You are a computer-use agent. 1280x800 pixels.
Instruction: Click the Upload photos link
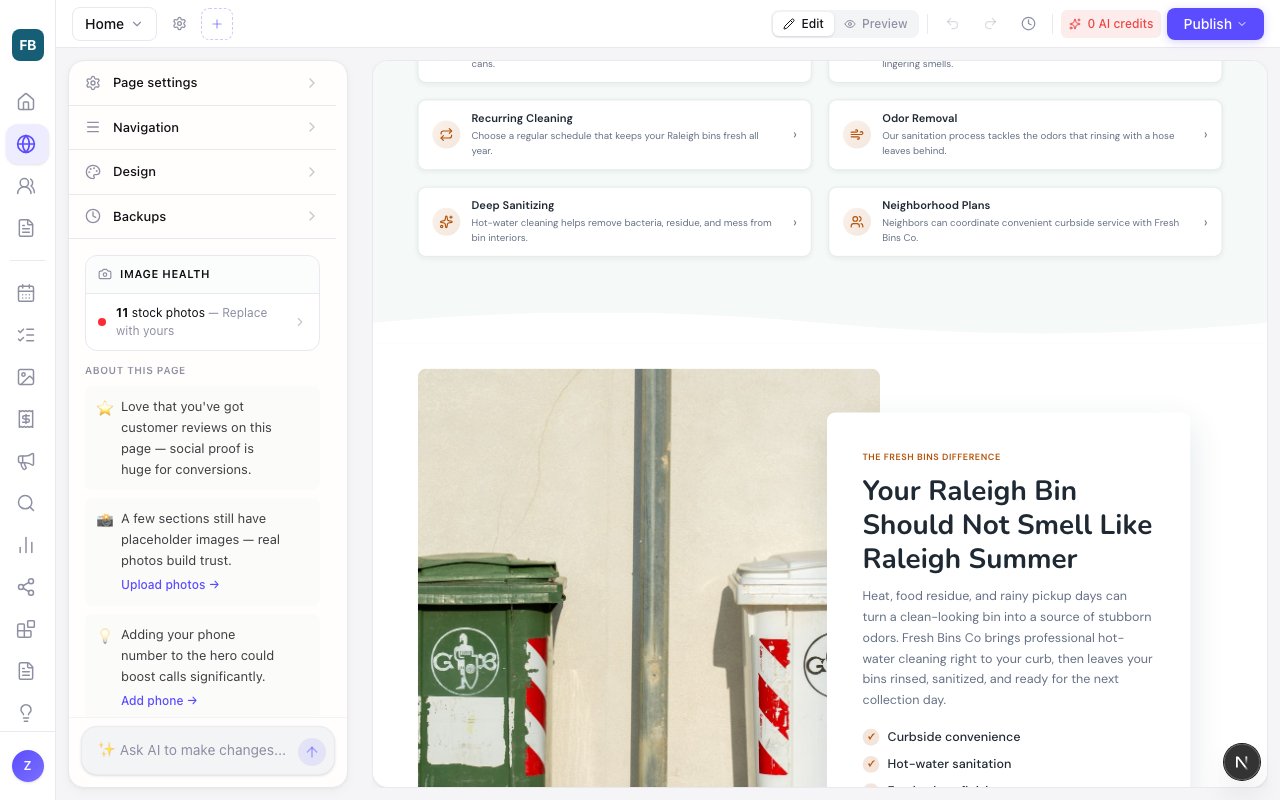point(170,585)
